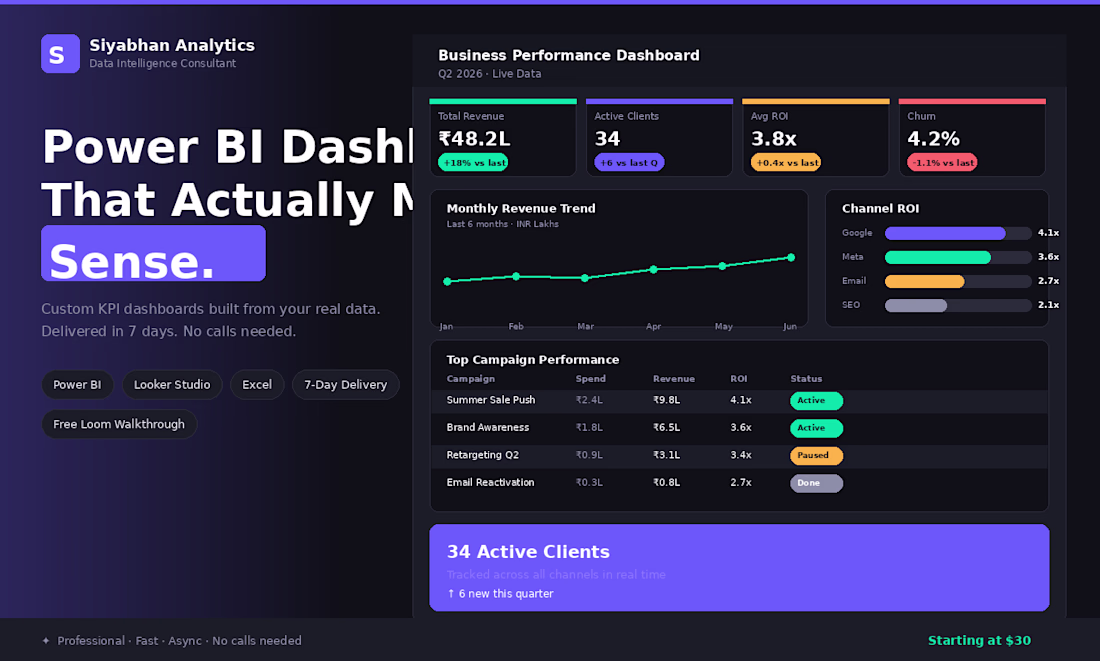Open the Avg ROI KPI card
This screenshot has width=1100, height=661.
click(x=816, y=138)
